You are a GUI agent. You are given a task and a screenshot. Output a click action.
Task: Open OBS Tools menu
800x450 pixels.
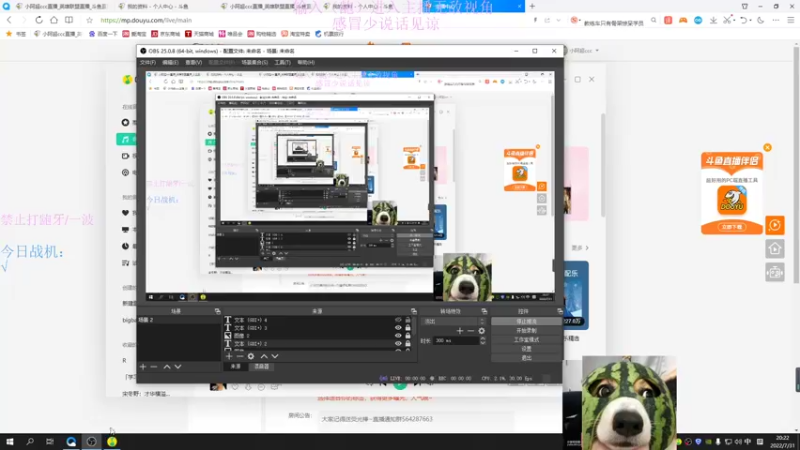coord(282,62)
